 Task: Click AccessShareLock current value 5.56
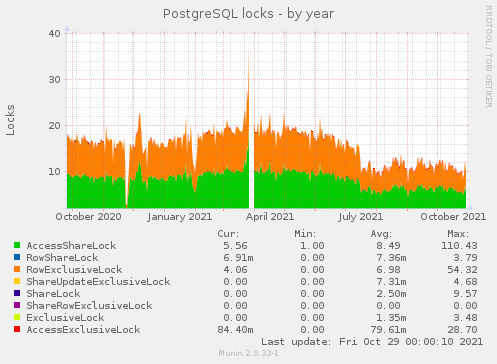235,246
